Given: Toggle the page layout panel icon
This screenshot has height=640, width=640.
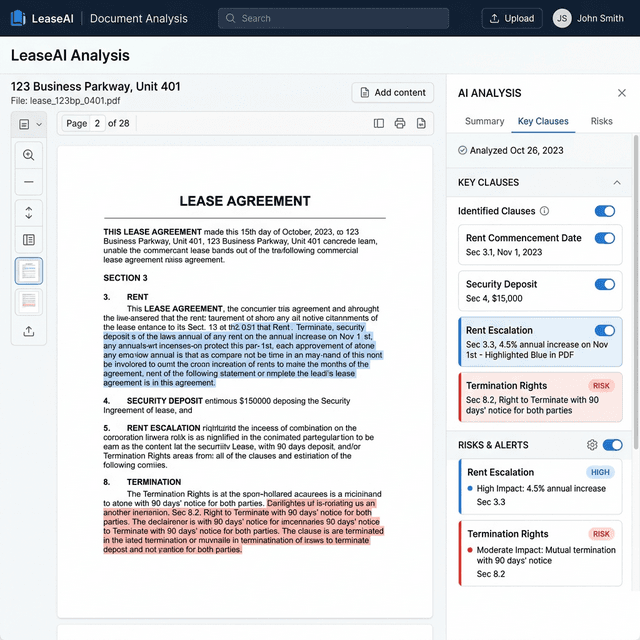Looking at the screenshot, I should tap(29, 240).
